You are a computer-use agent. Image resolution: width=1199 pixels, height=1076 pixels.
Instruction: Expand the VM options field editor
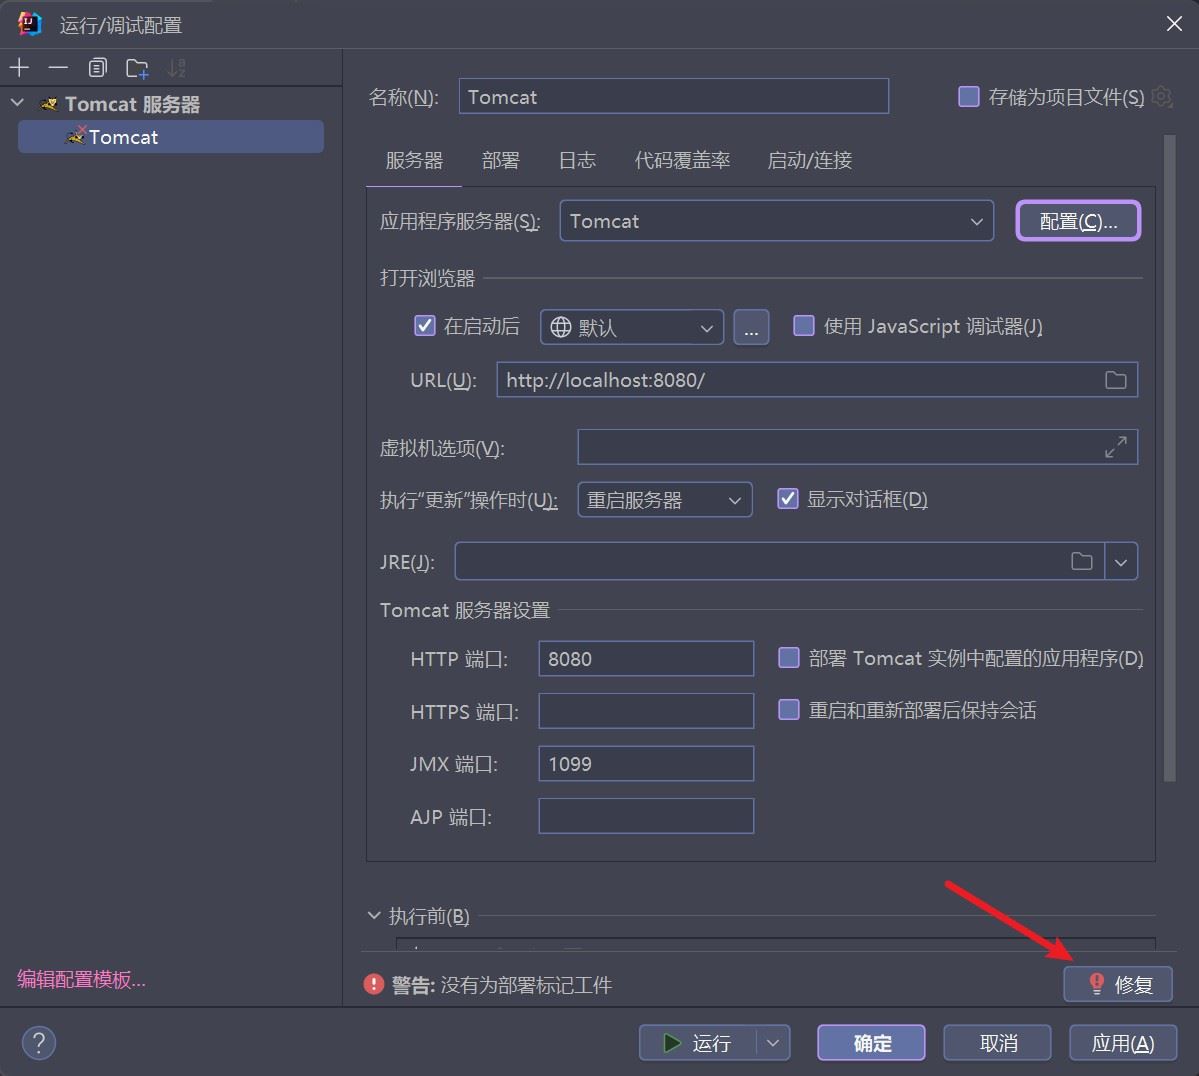[1116, 447]
